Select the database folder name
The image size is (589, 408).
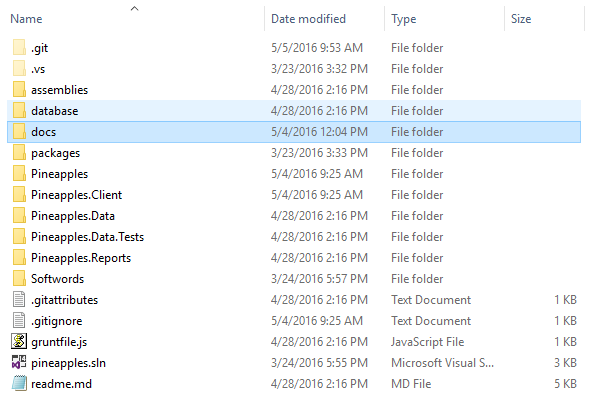point(55,111)
